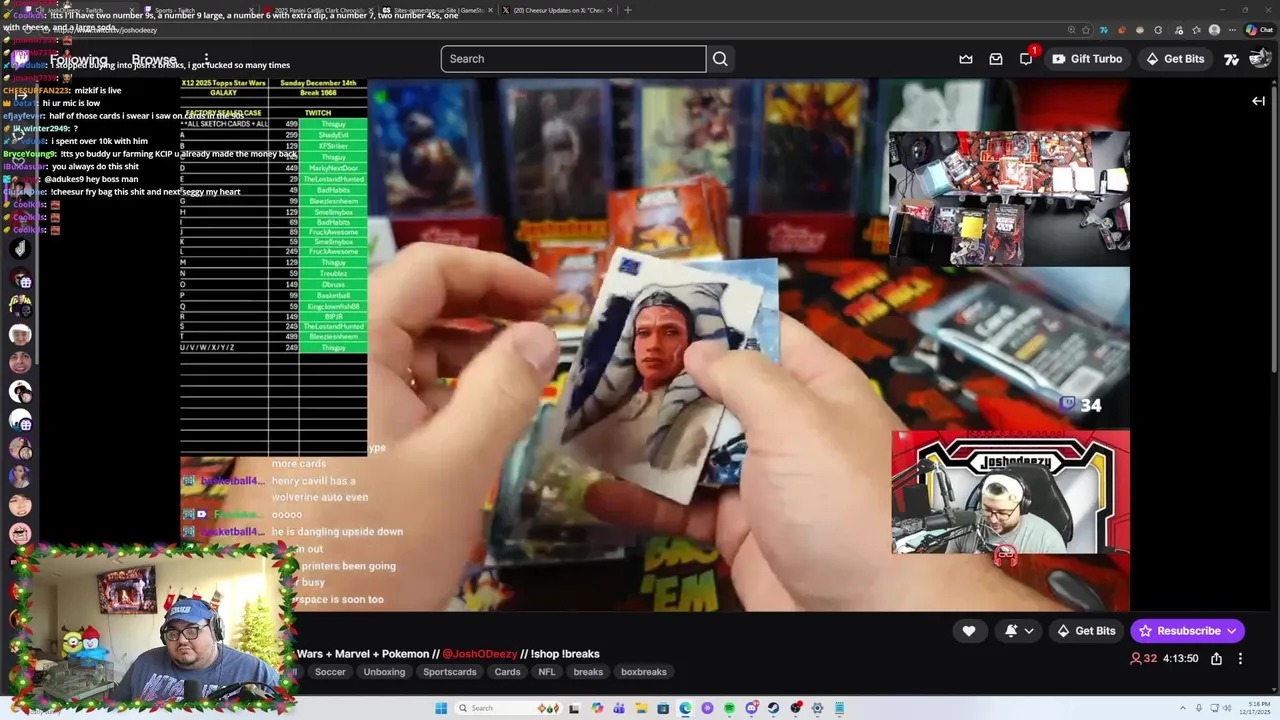Open the @JoshODeezy link in title
The width and height of the screenshot is (1280, 720).
(x=480, y=654)
